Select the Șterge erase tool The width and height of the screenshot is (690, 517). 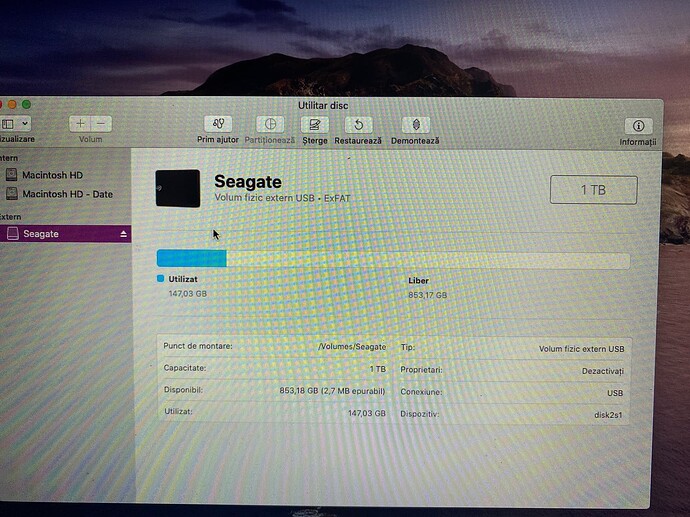pos(315,125)
